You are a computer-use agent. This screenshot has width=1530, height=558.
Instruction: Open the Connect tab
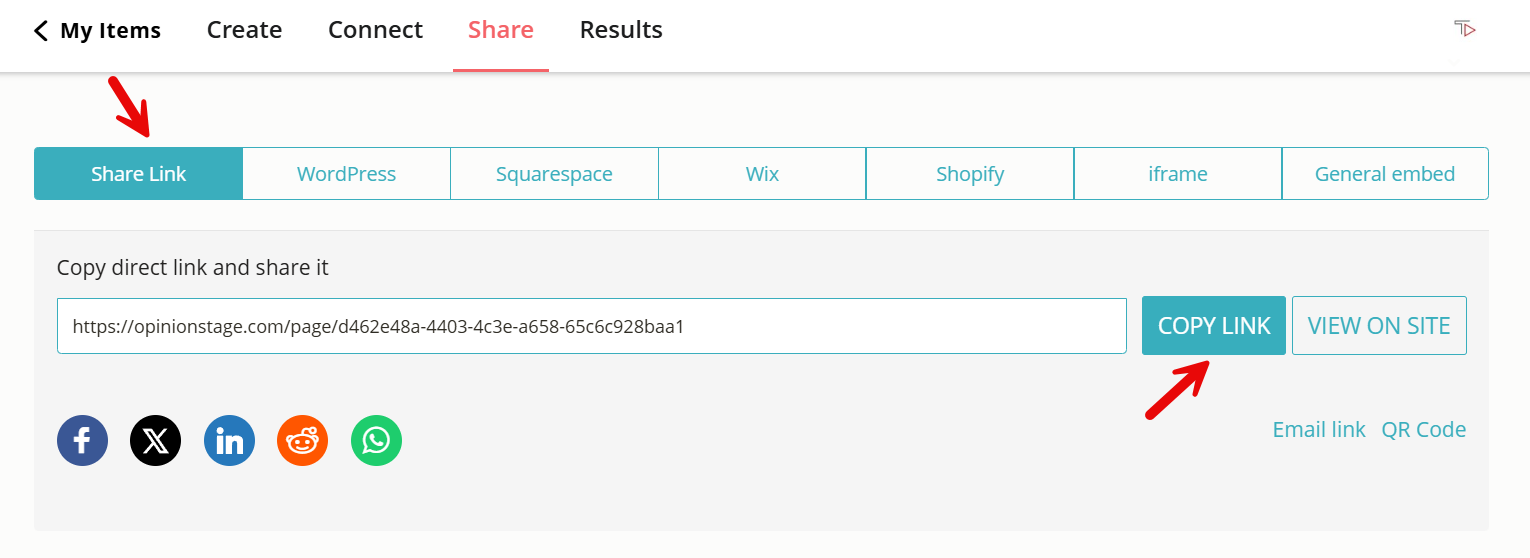tap(375, 30)
